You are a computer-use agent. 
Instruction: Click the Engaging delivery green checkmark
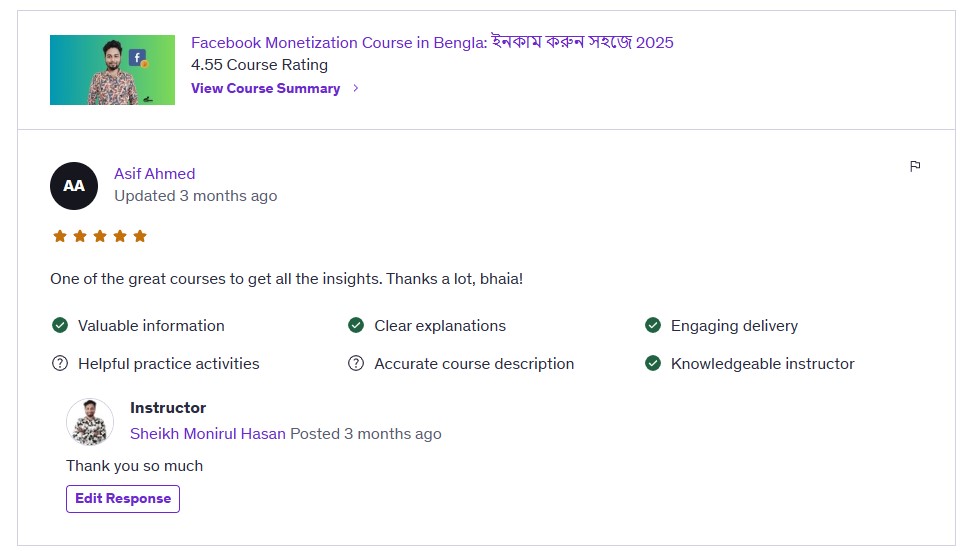coord(652,325)
